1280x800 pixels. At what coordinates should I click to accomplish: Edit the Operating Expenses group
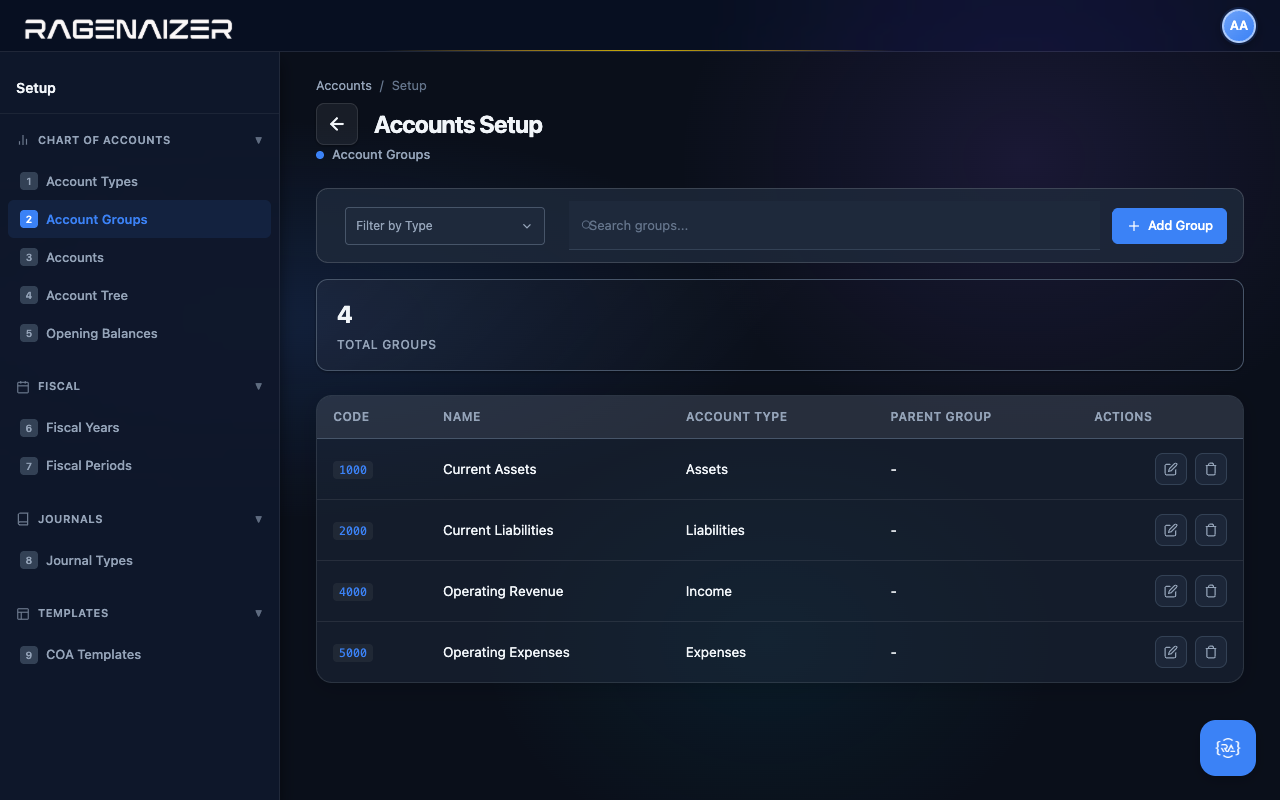click(x=1171, y=652)
